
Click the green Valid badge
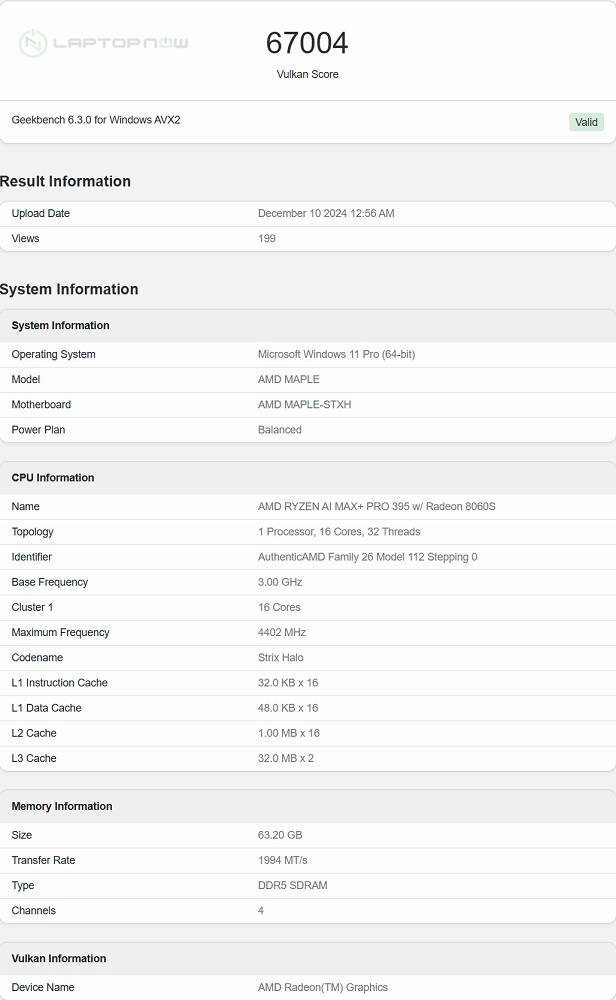coord(586,122)
